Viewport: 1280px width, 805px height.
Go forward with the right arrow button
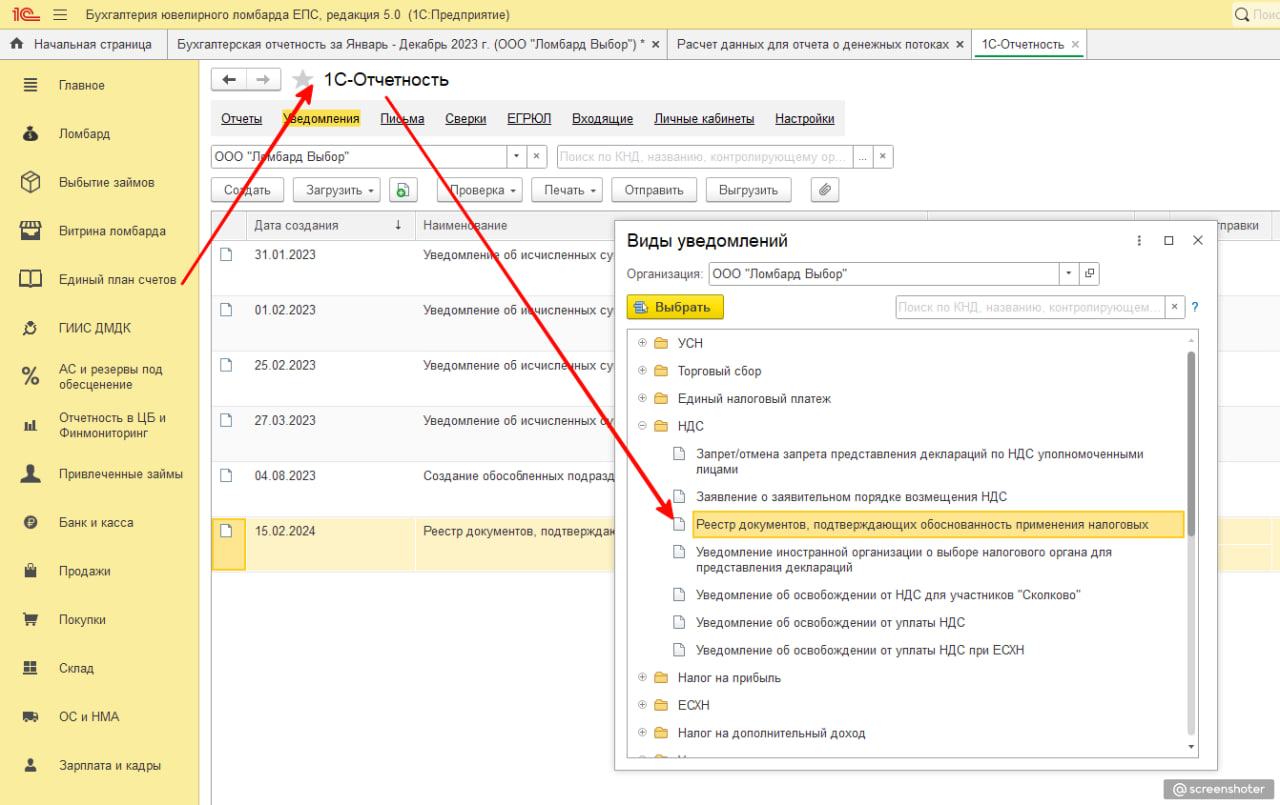[x=263, y=79]
